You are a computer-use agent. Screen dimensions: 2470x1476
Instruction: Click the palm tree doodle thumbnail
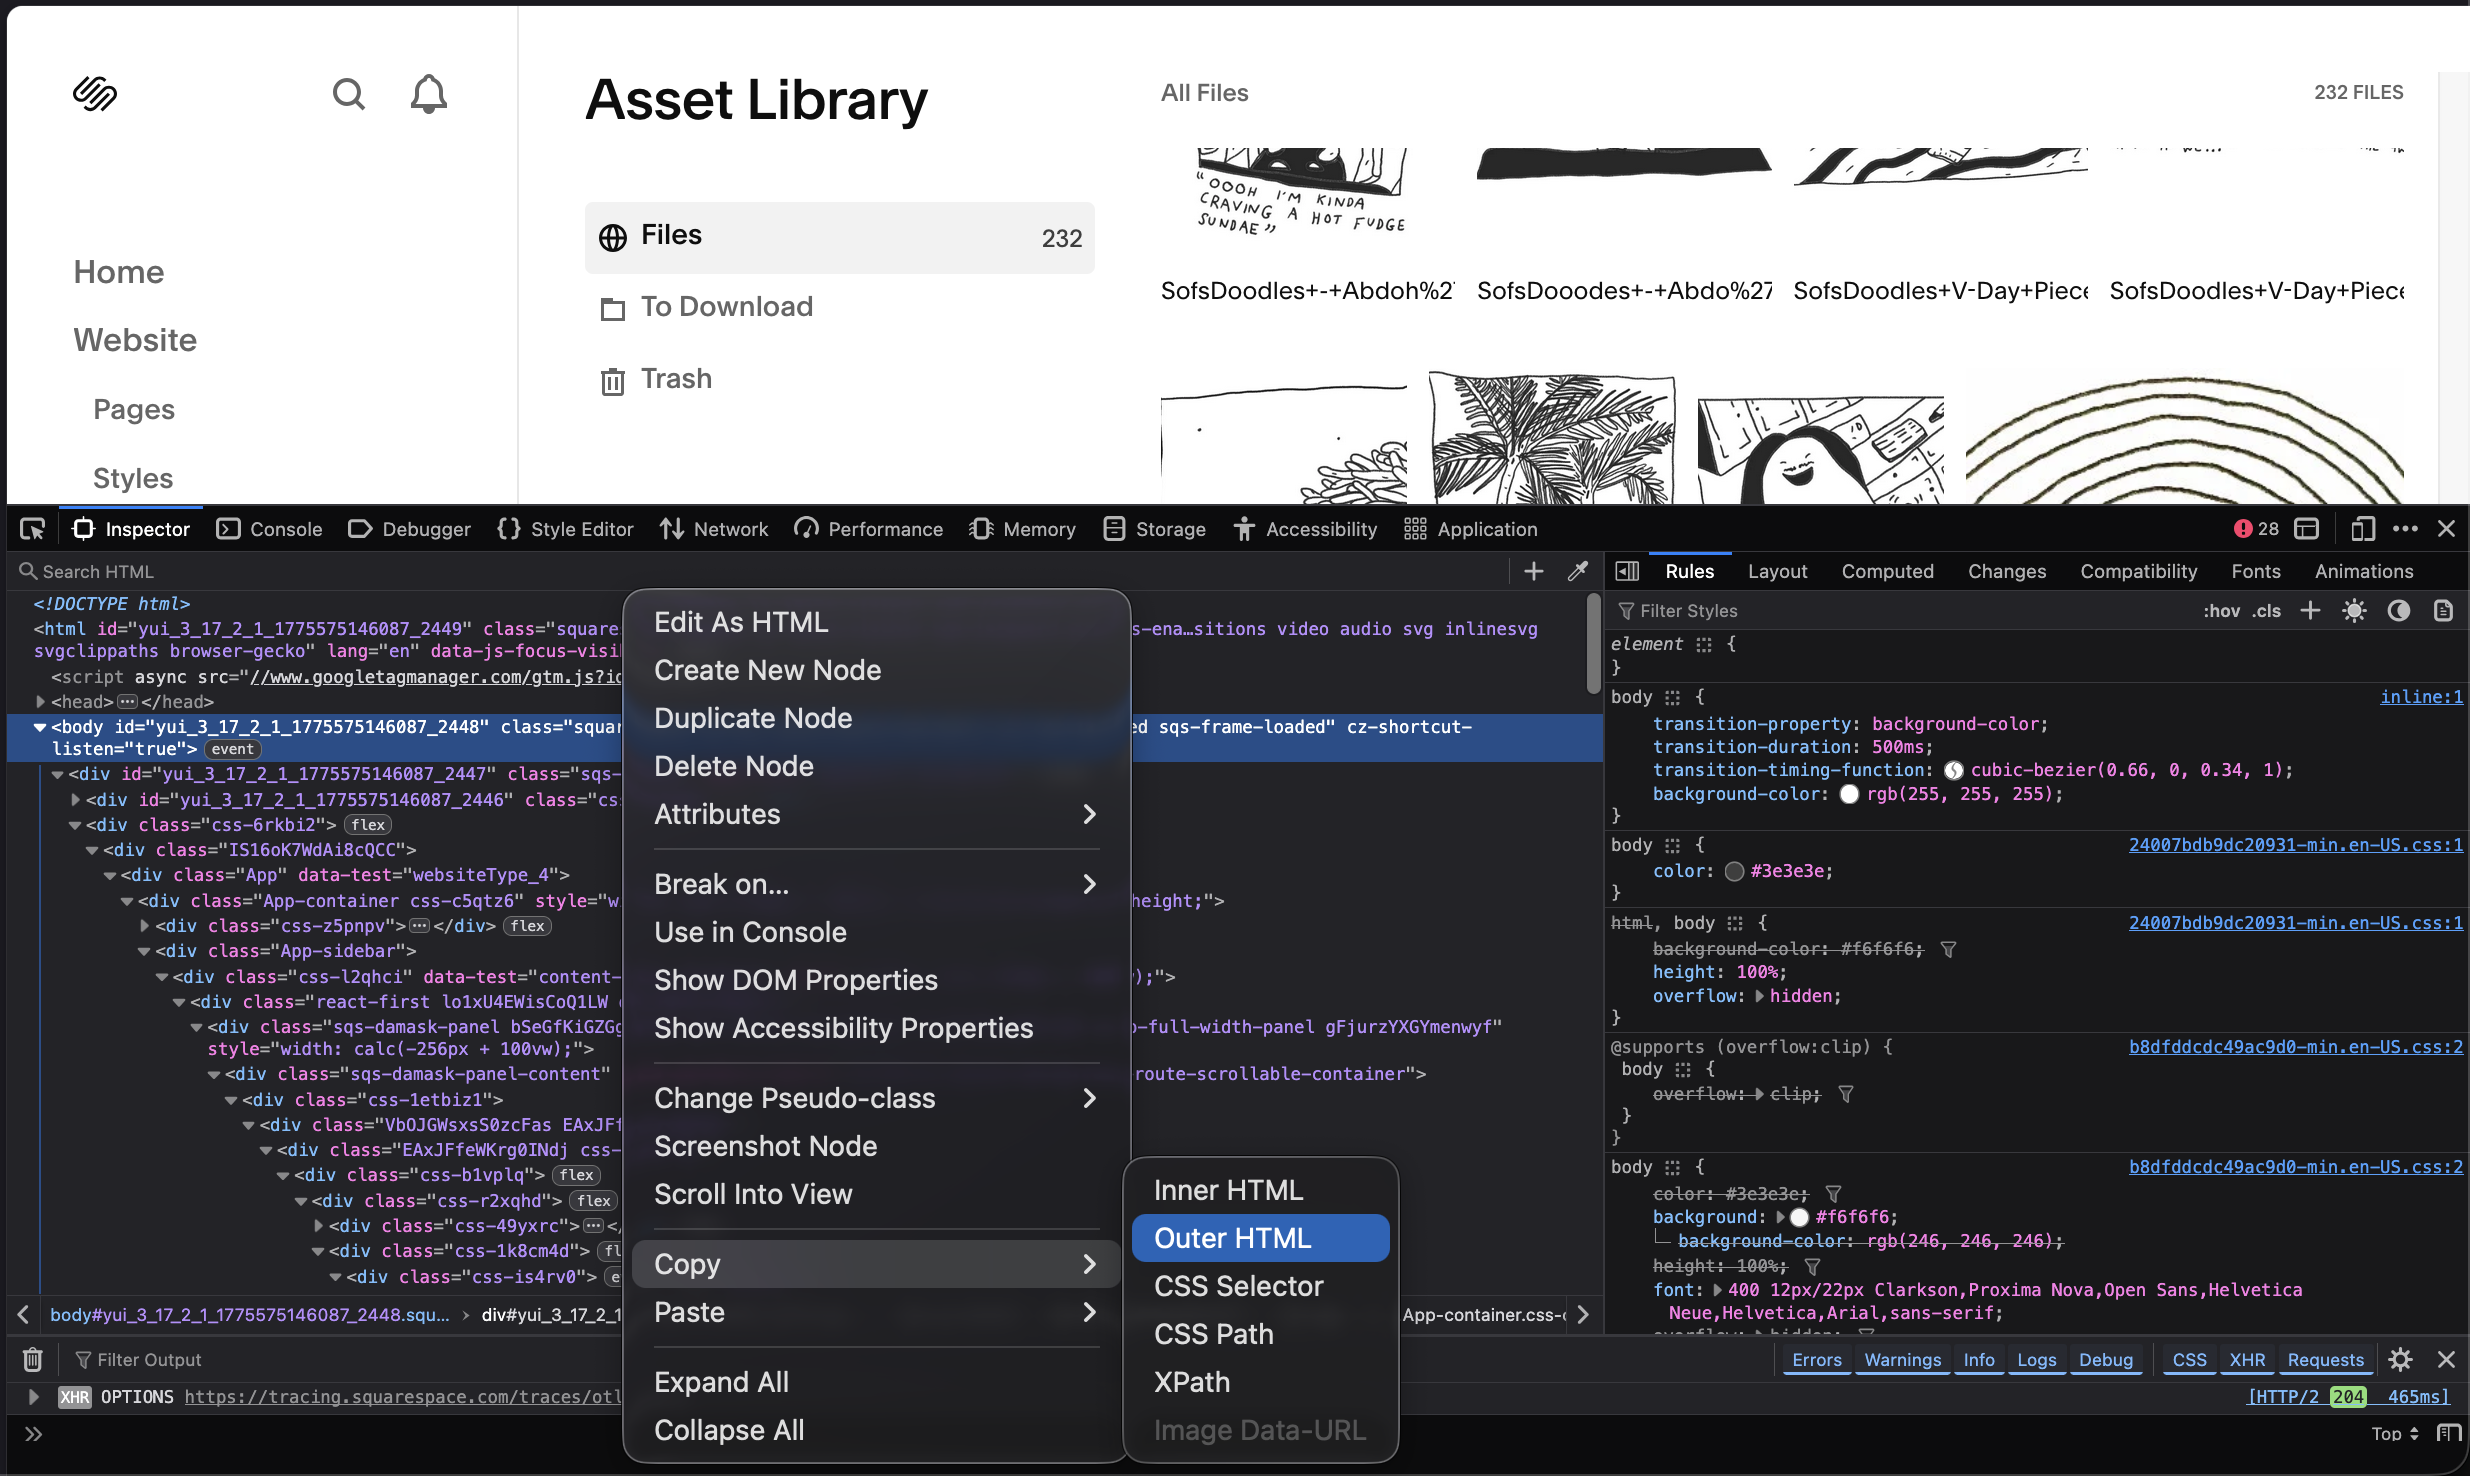coord(1550,445)
